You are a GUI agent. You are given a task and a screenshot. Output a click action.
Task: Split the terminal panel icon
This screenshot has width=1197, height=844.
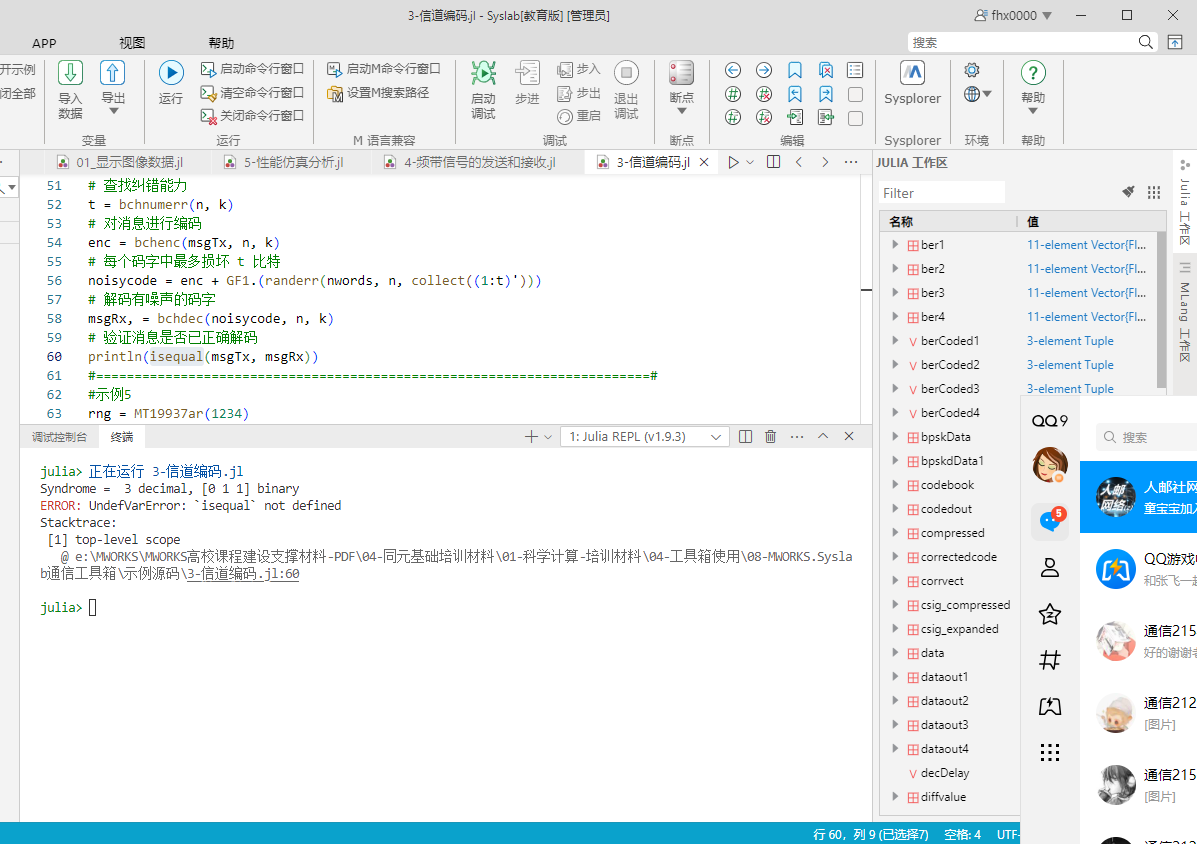746,436
